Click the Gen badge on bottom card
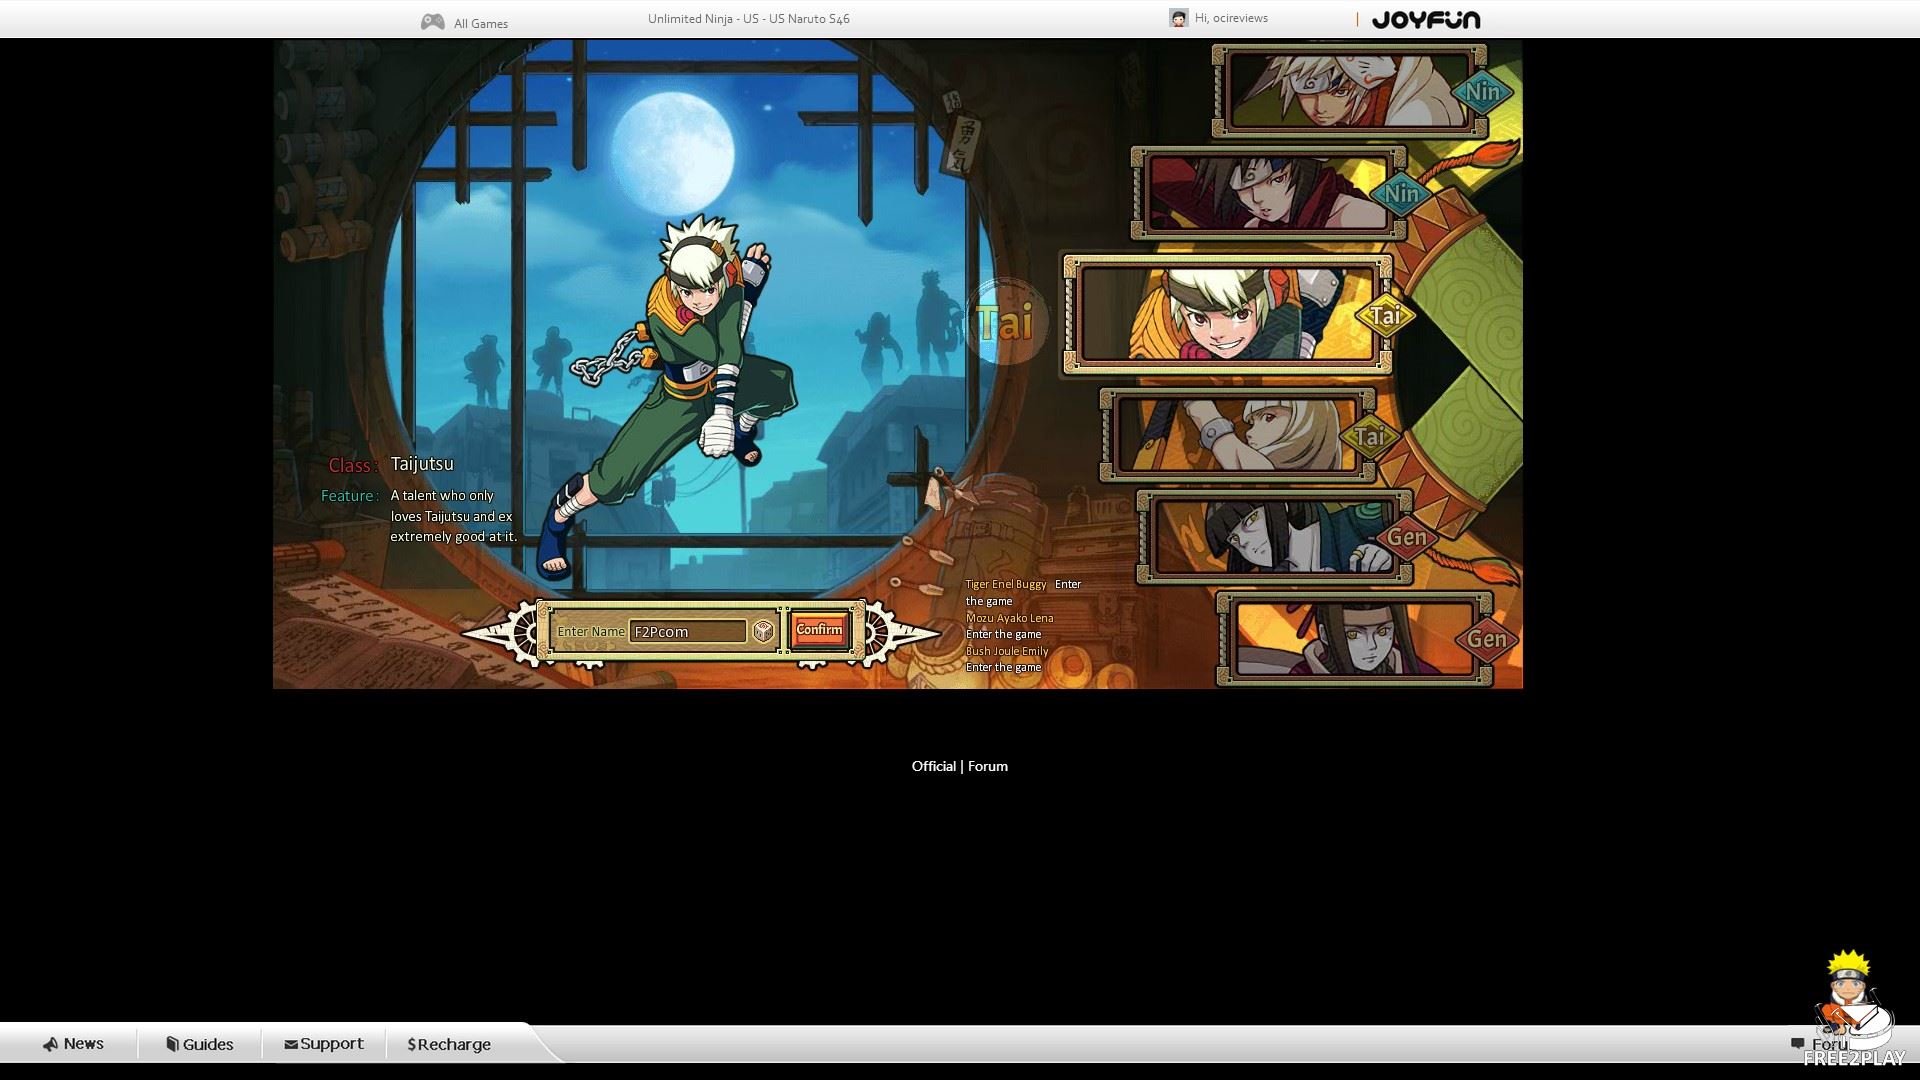 (1486, 640)
